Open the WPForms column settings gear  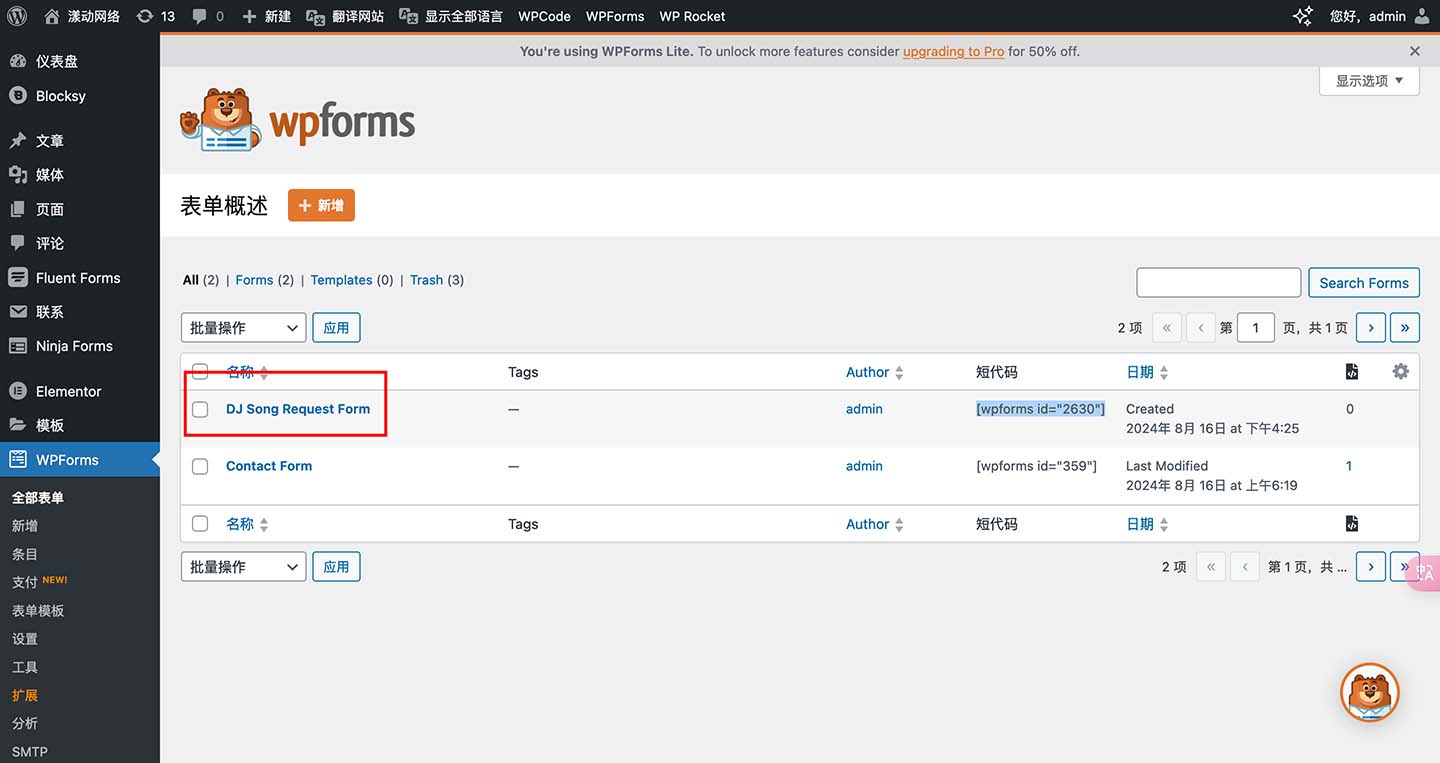[x=1400, y=371]
